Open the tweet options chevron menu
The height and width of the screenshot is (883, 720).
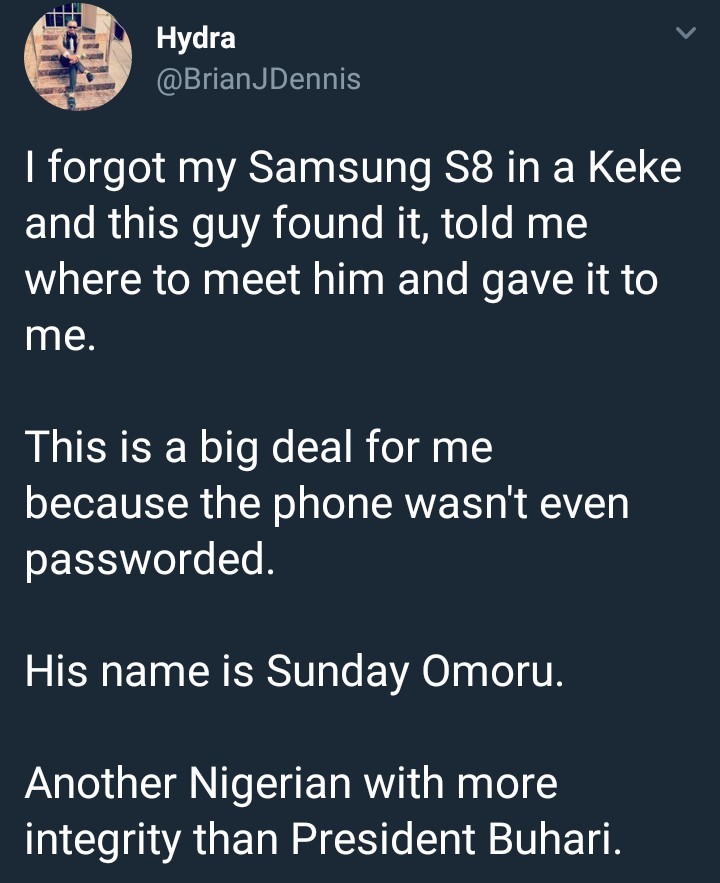click(685, 35)
